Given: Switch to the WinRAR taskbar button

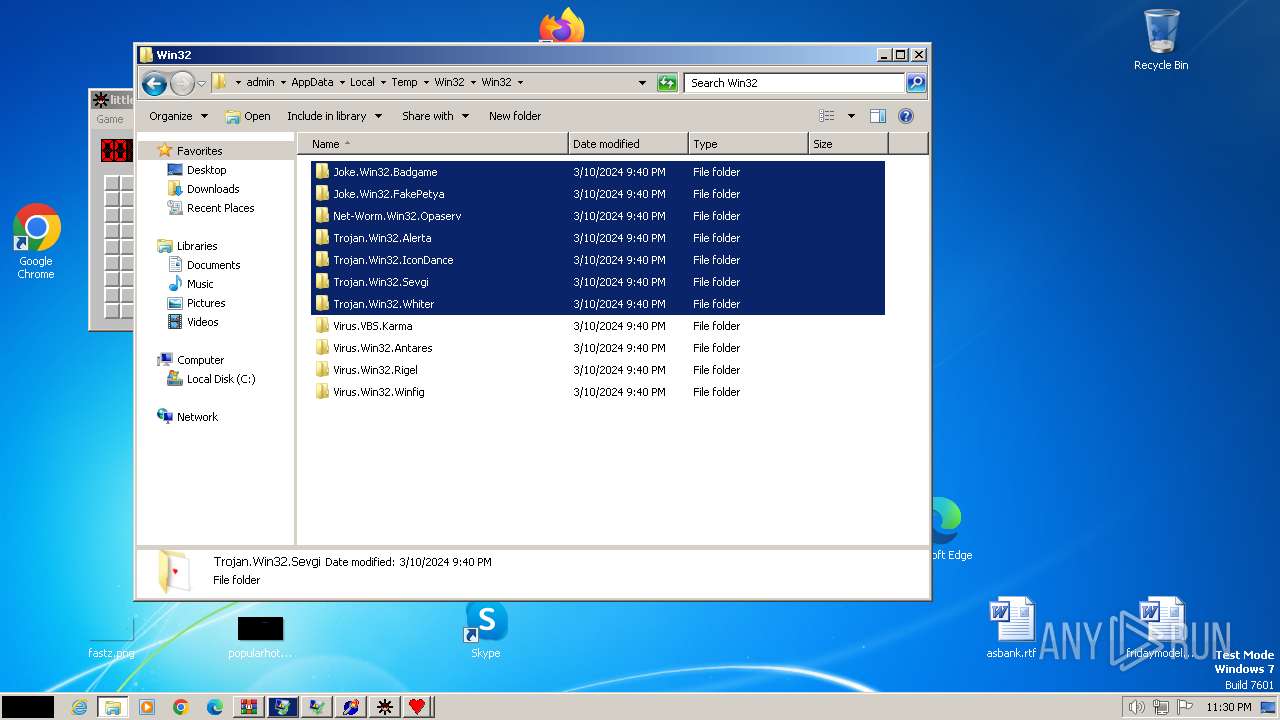Looking at the screenshot, I should tap(249, 707).
